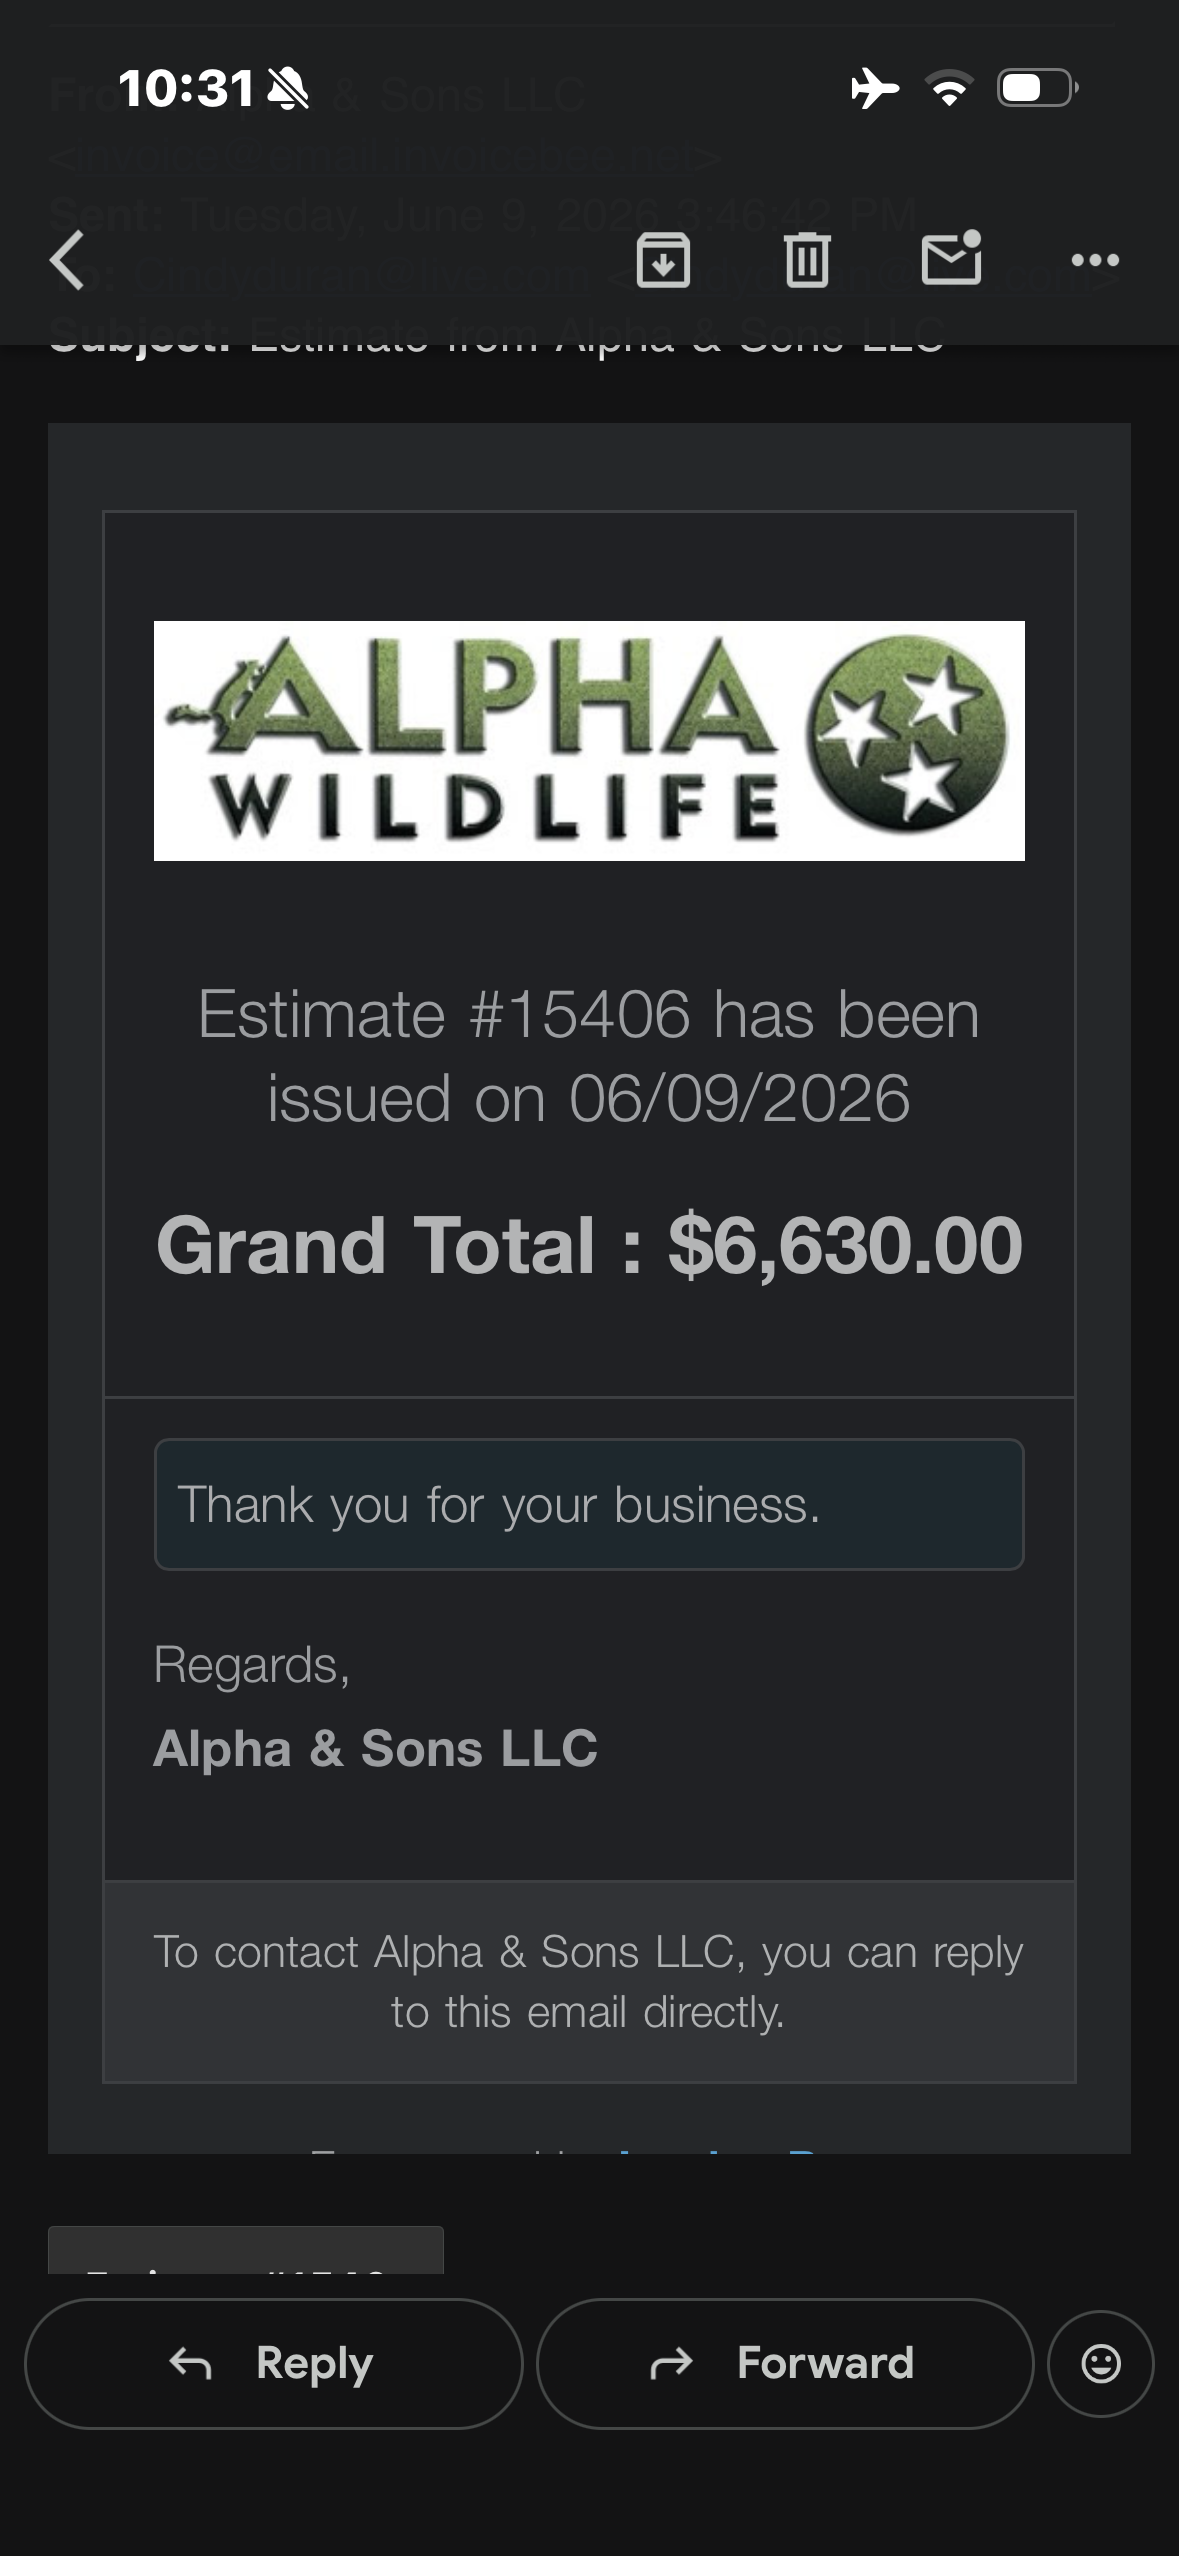Tap the airplane mode status icon
This screenshot has width=1179, height=2556.
click(x=874, y=89)
